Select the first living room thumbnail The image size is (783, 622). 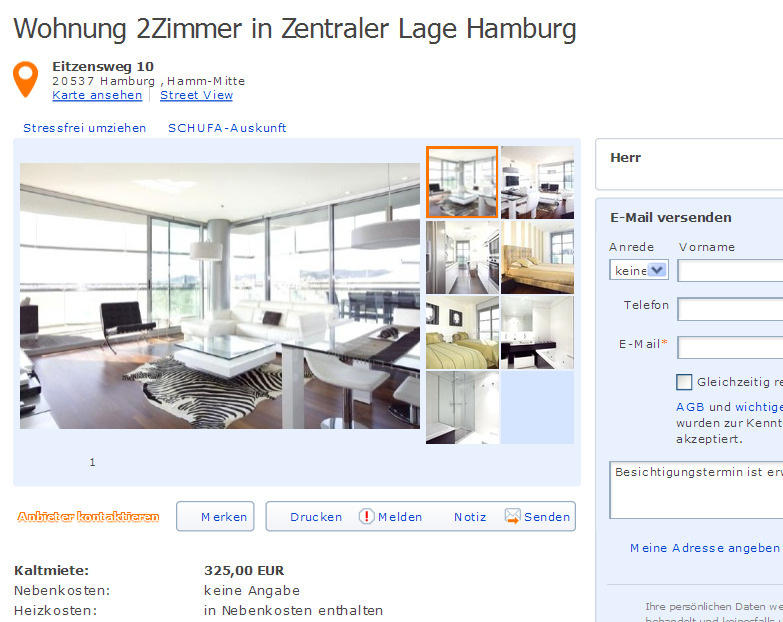[x=462, y=182]
